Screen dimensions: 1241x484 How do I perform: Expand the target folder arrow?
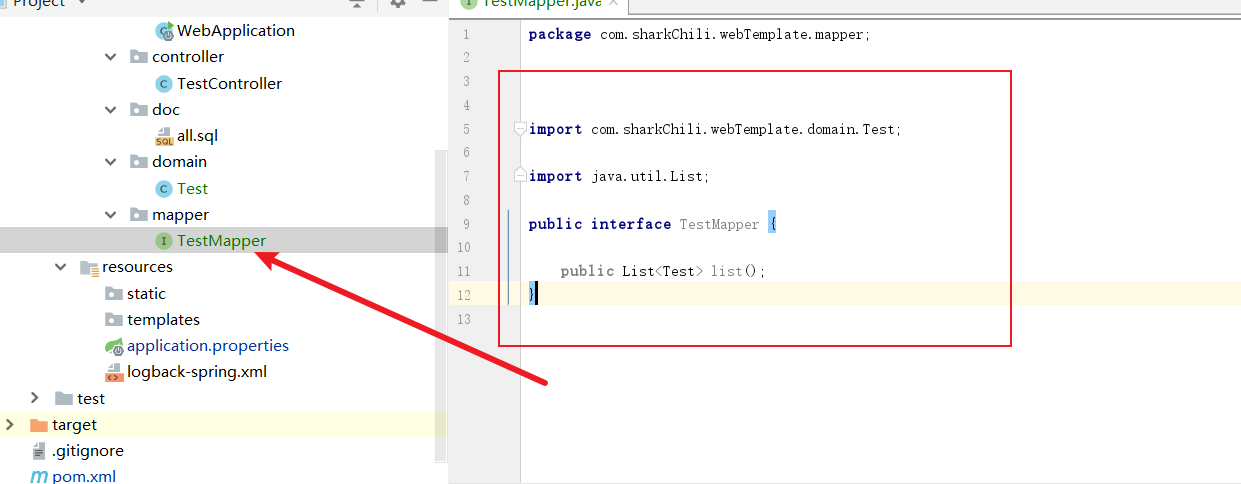click(11, 425)
